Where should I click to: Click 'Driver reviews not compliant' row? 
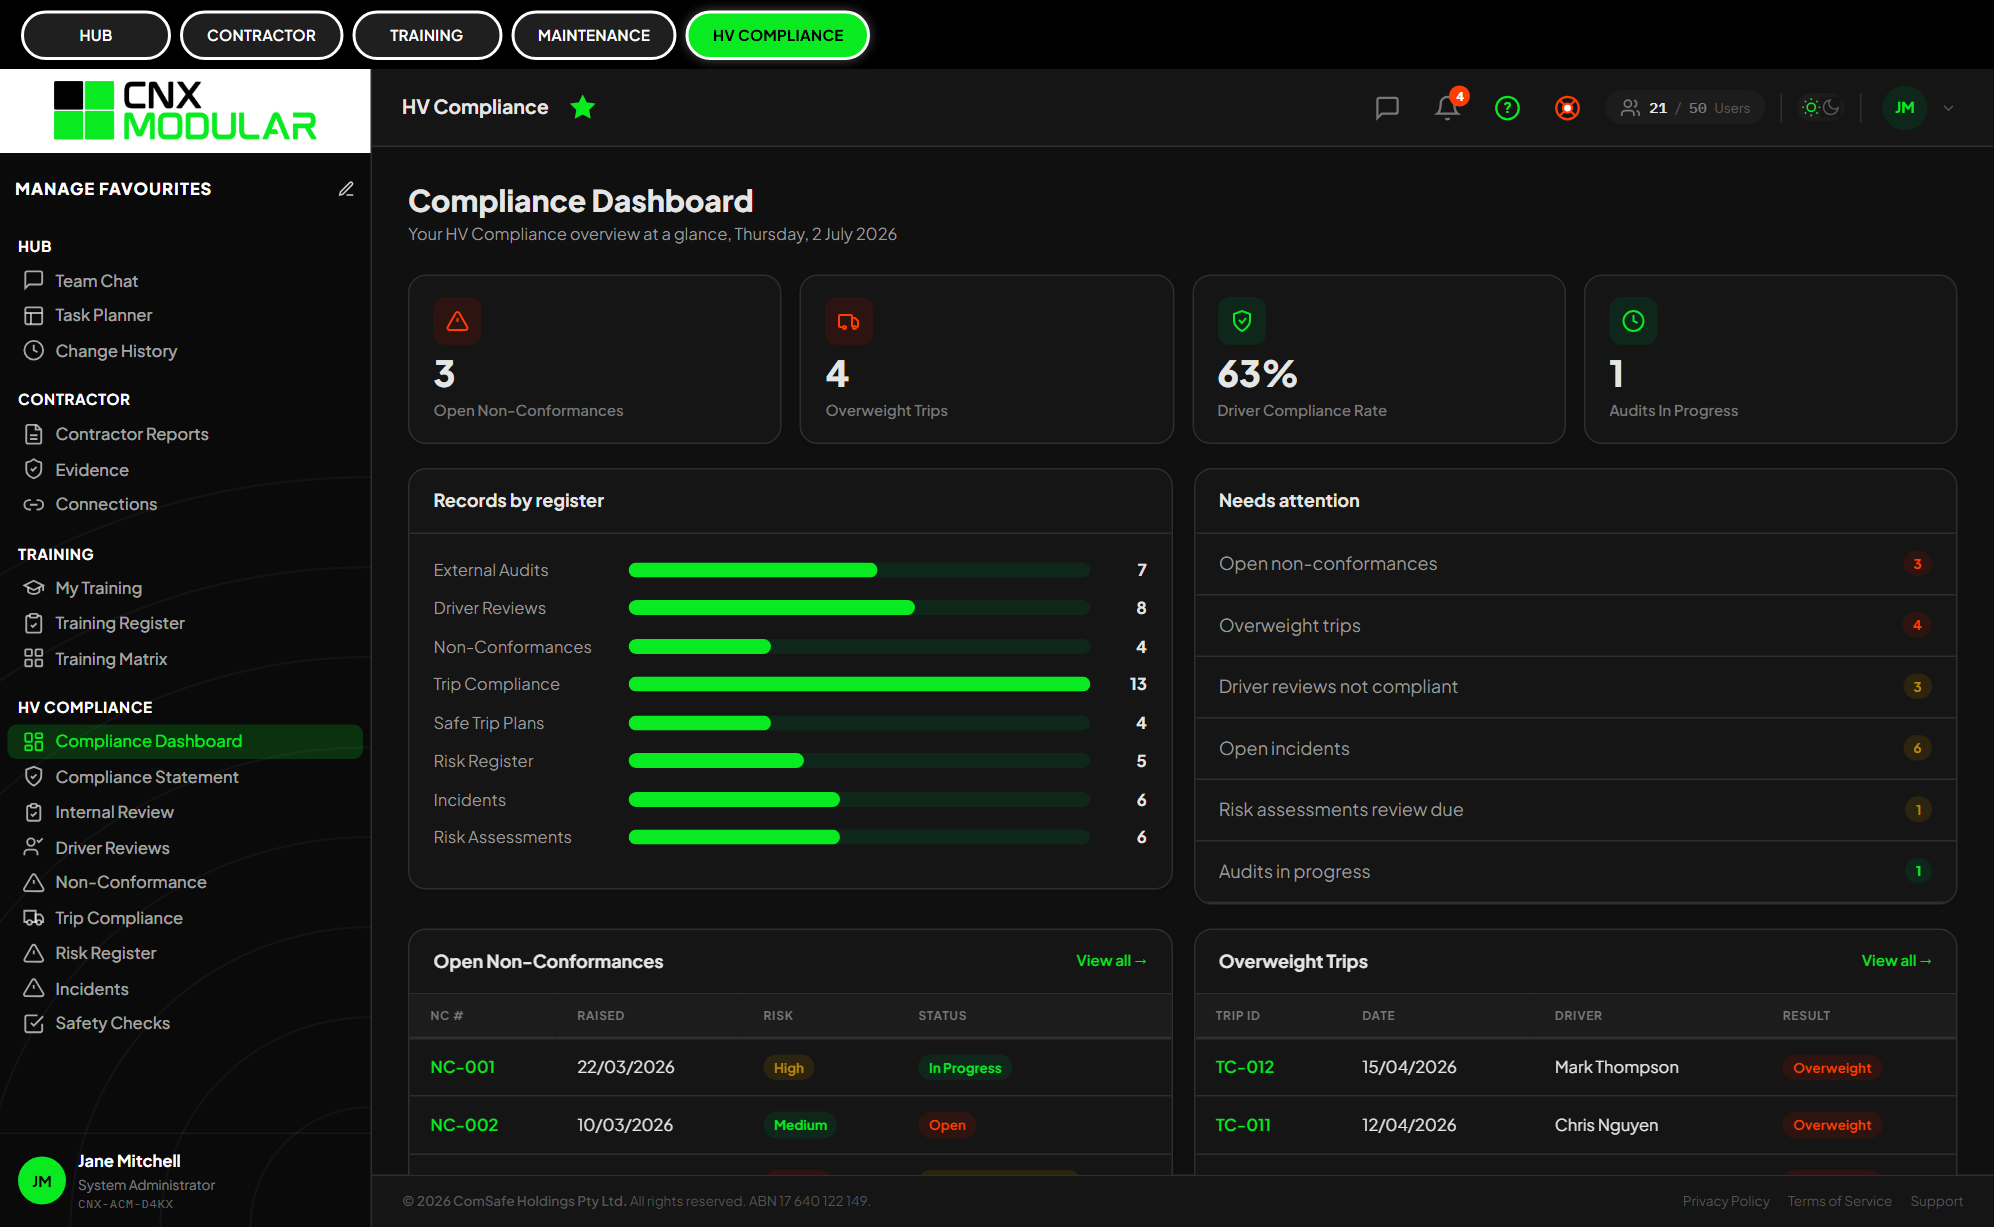[x=1575, y=687]
